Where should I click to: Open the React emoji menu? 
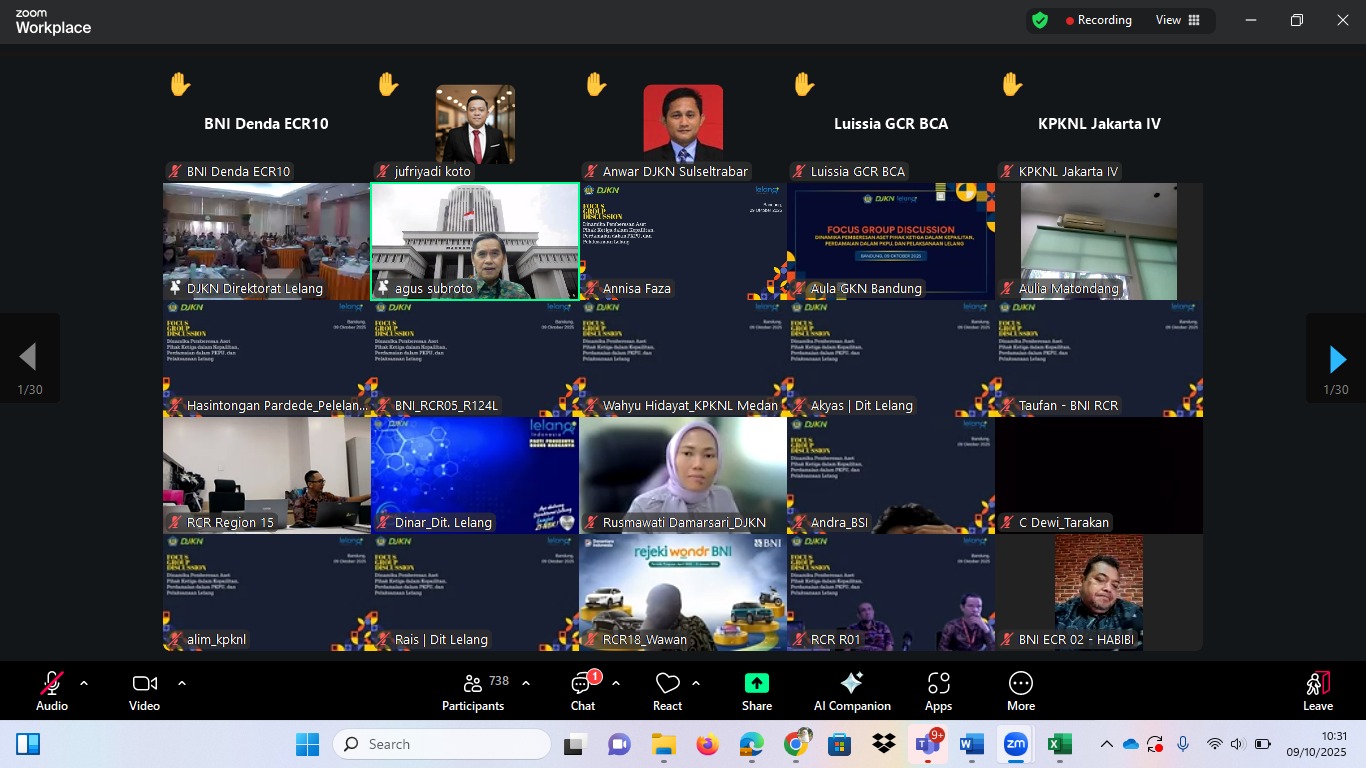pyautogui.click(x=667, y=691)
